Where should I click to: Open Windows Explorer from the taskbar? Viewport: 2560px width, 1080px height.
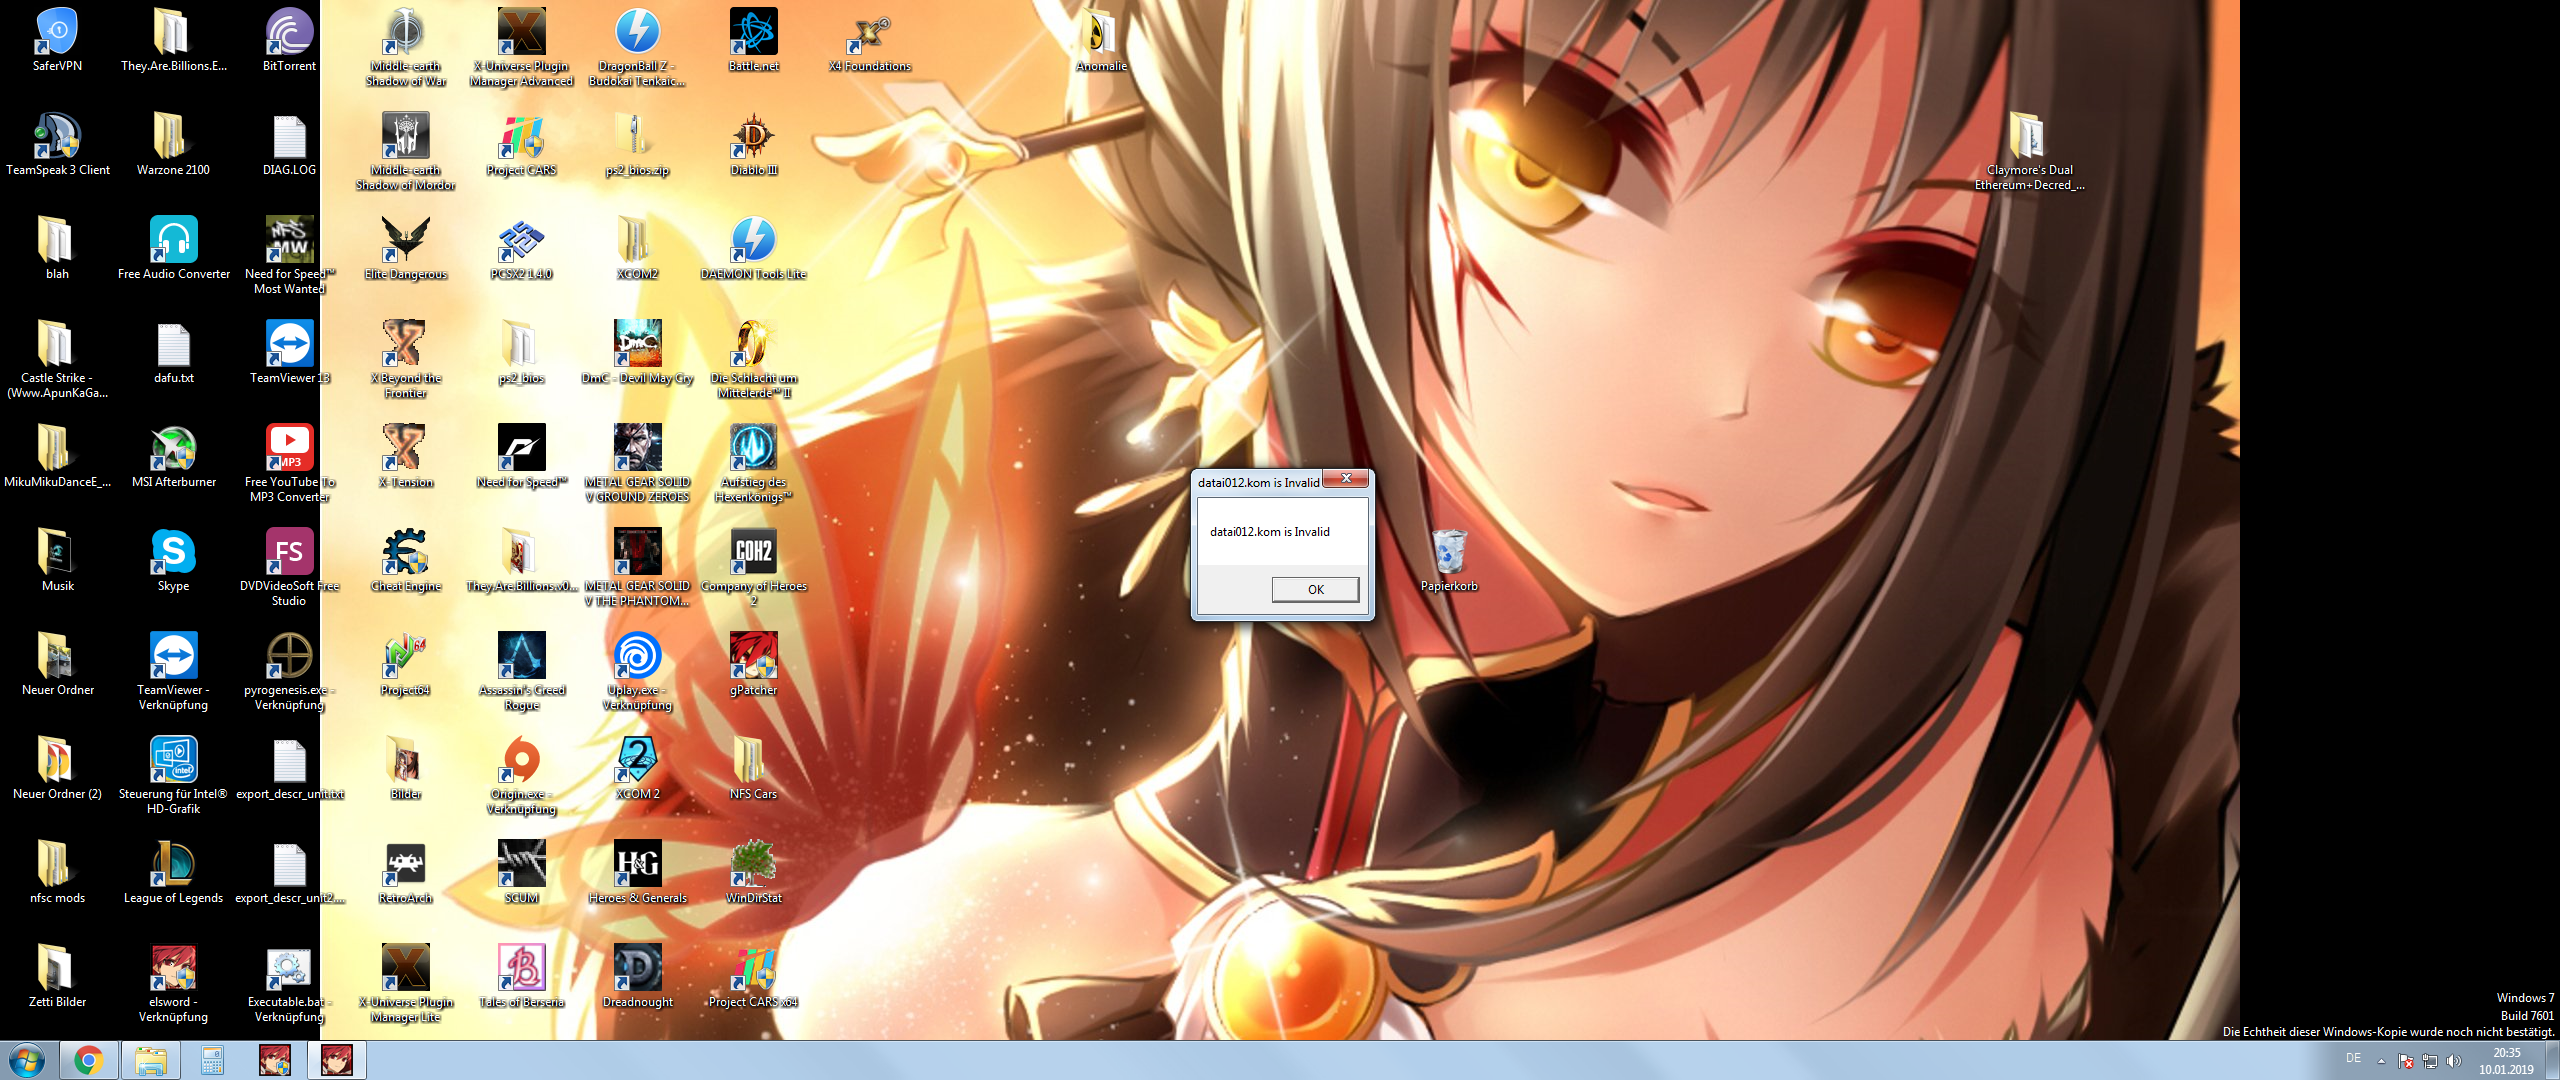click(x=151, y=1060)
